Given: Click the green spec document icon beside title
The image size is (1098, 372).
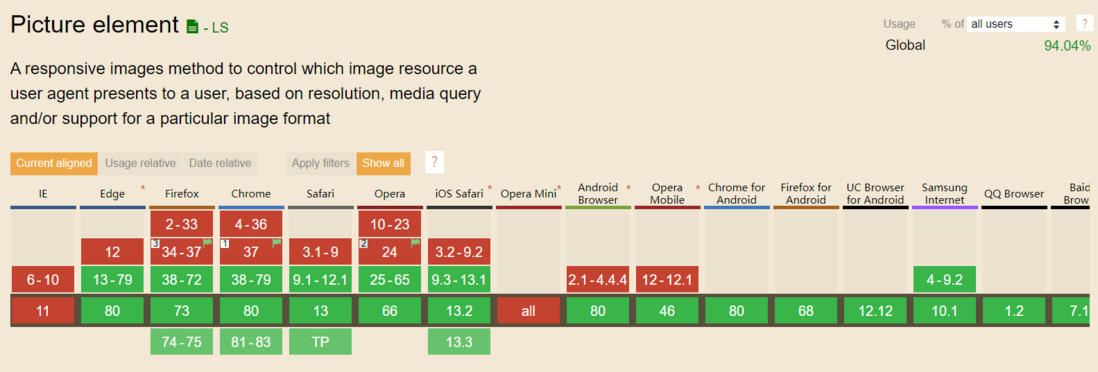Looking at the screenshot, I should 193,27.
